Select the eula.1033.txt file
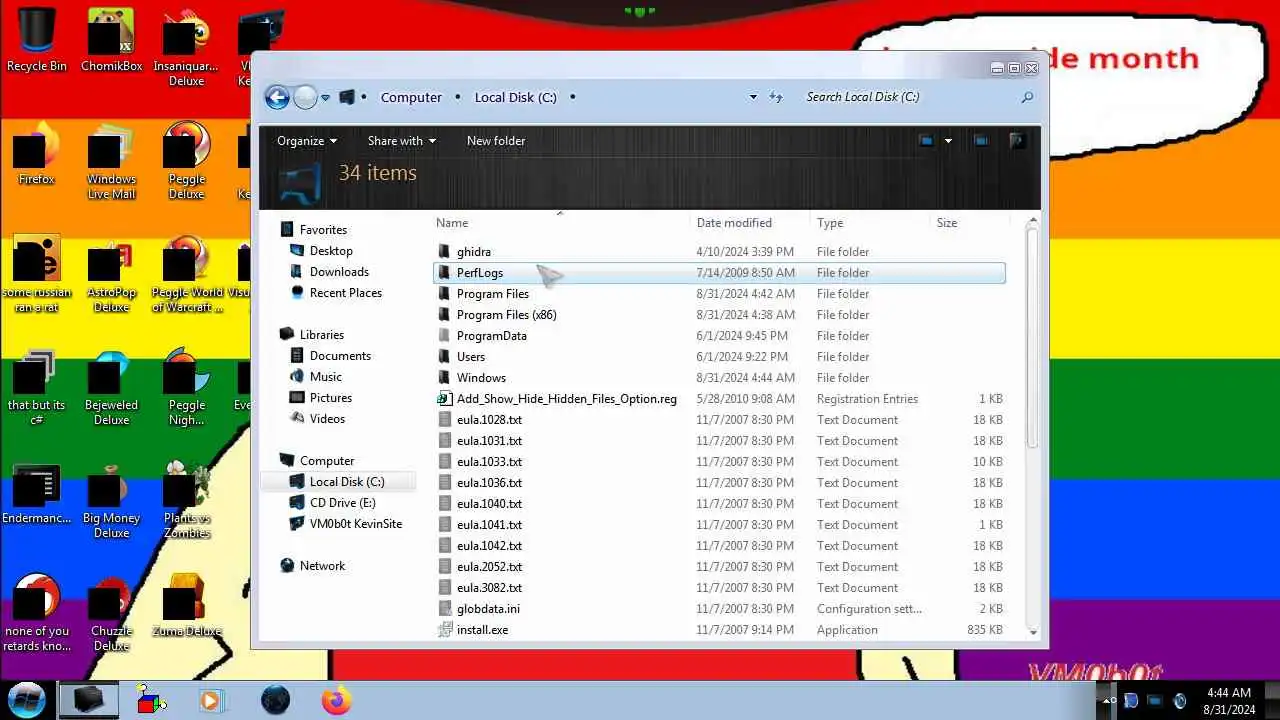Image resolution: width=1280 pixels, height=720 pixels. pyautogui.click(x=719, y=462)
